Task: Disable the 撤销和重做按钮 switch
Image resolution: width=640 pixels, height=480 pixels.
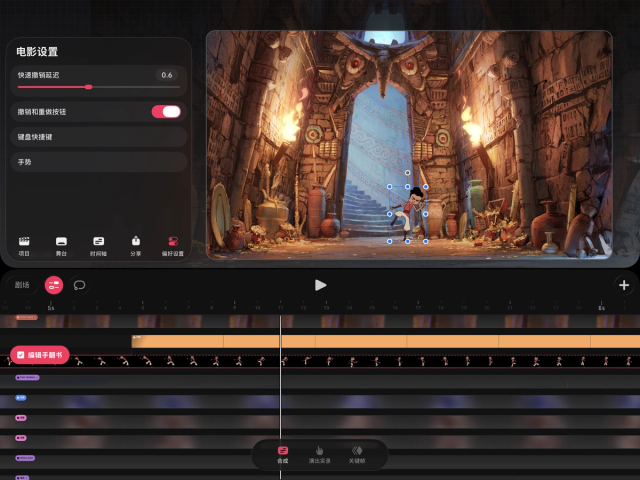Action: pyautogui.click(x=166, y=112)
